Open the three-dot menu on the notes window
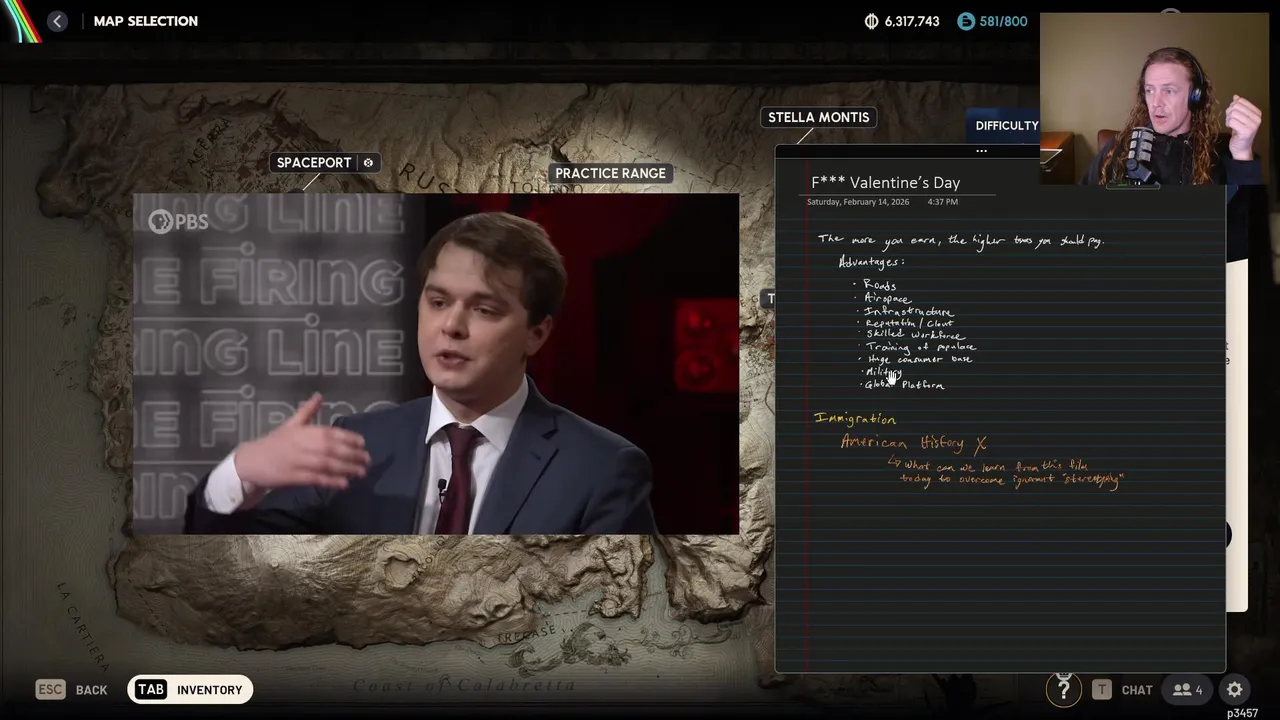The image size is (1280, 720). [x=981, y=151]
